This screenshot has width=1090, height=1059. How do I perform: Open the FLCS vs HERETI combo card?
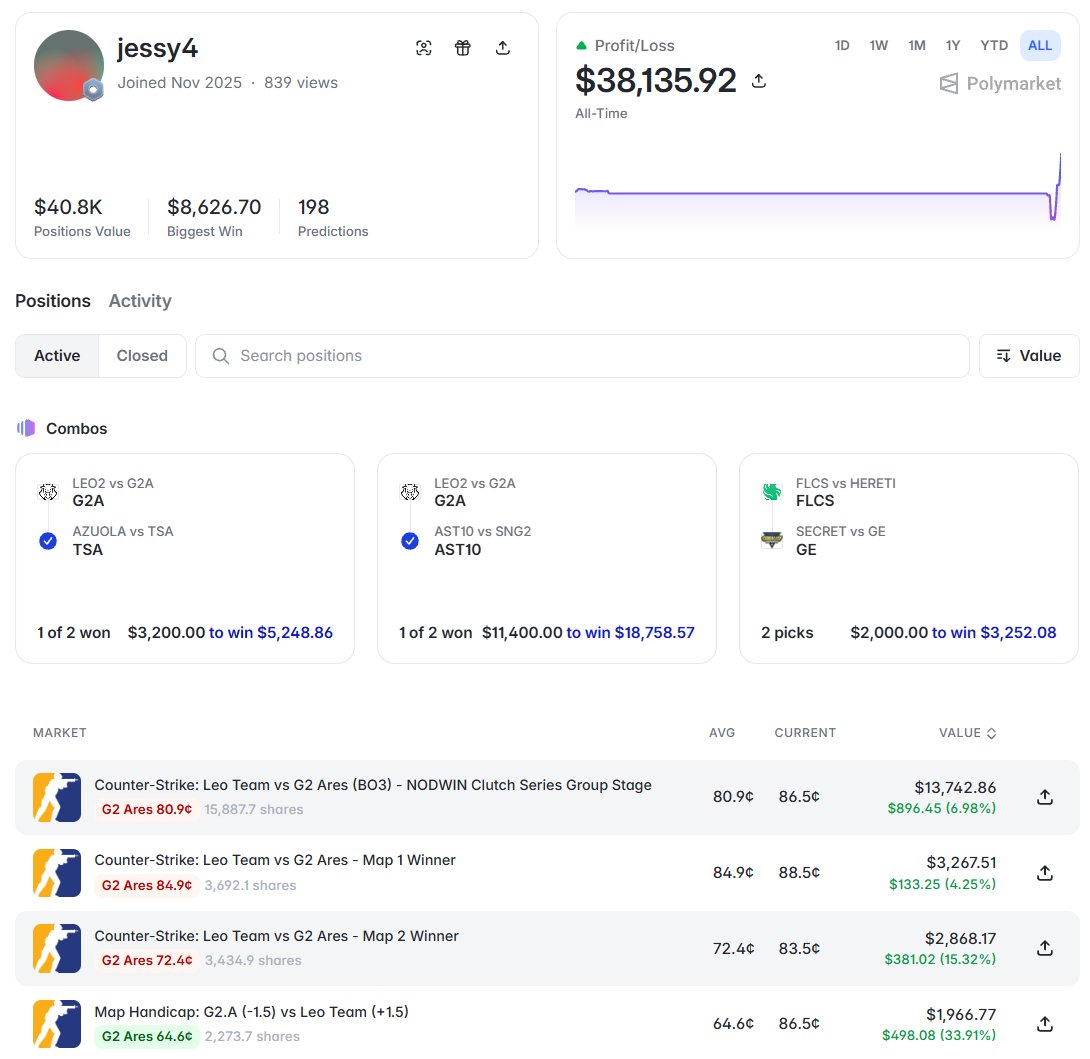[x=909, y=558]
